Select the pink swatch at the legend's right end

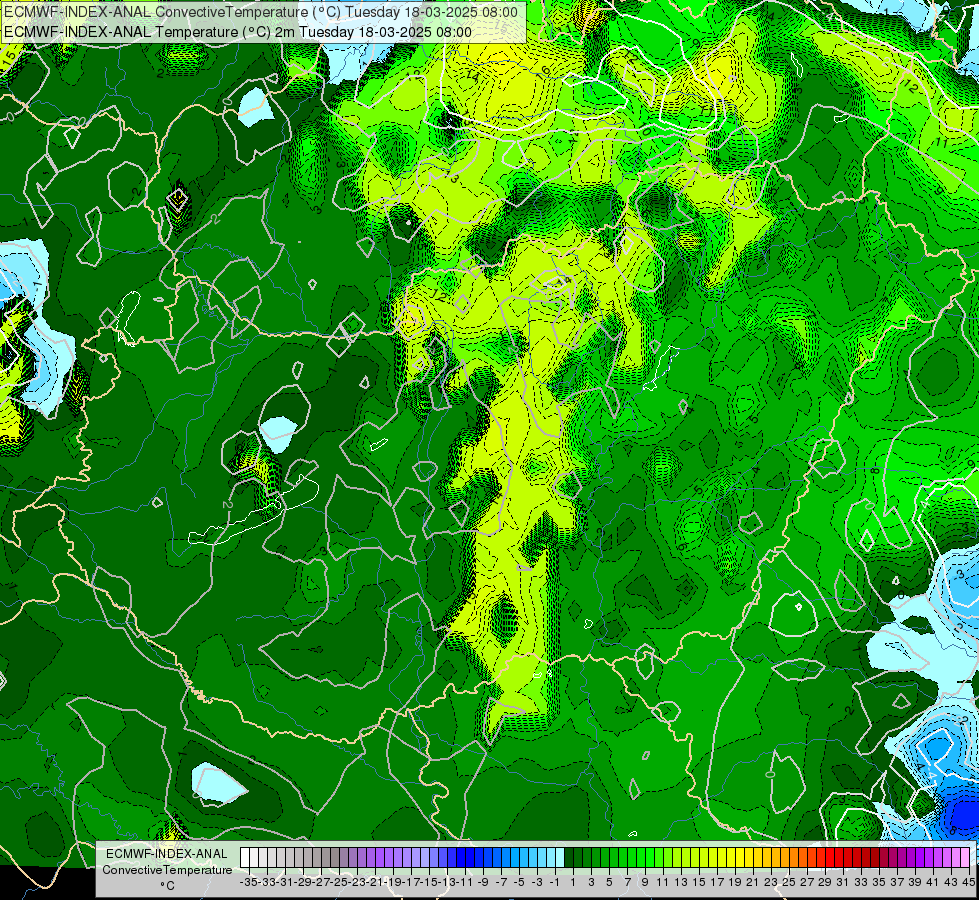pos(965,858)
